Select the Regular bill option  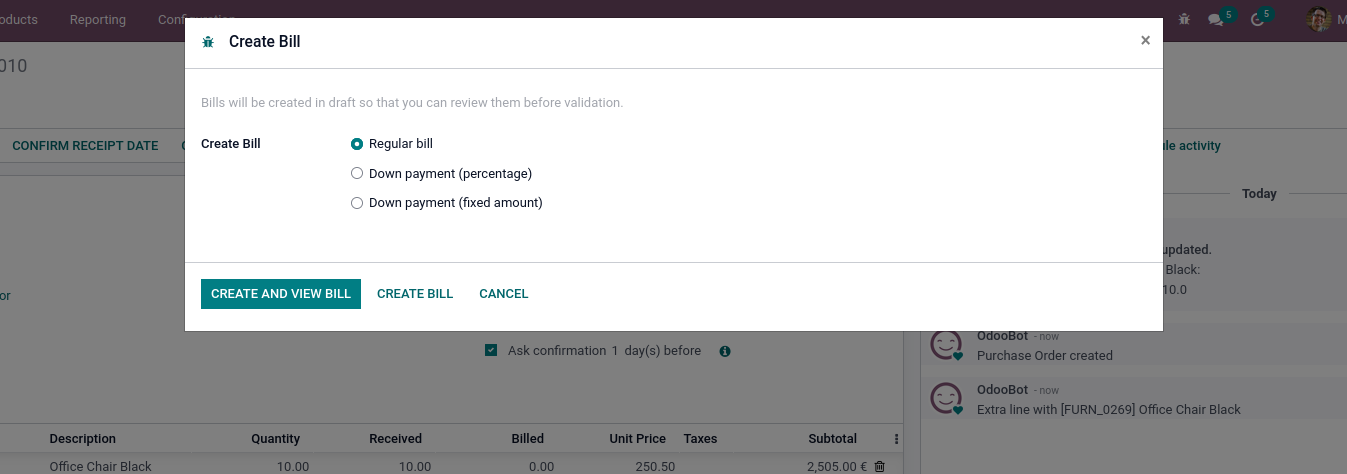(x=357, y=144)
